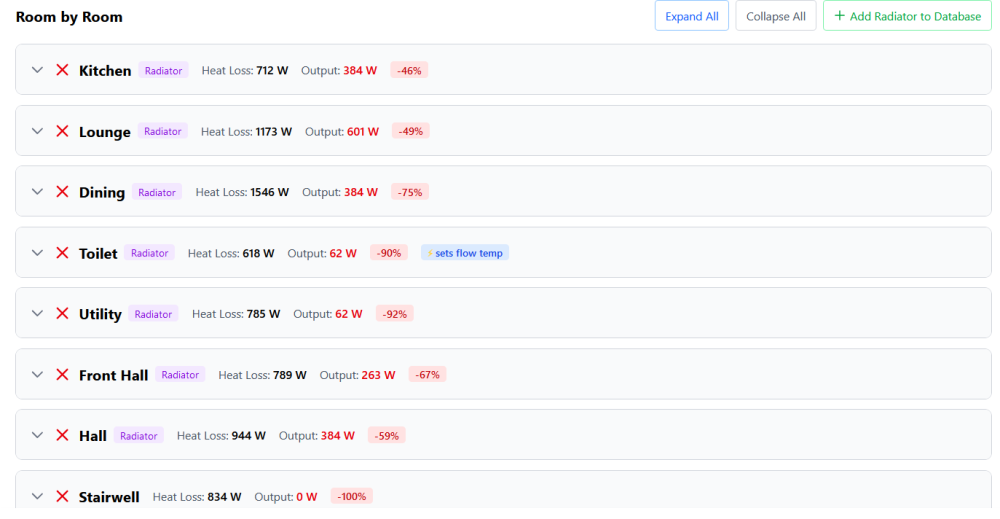The width and height of the screenshot is (1000, 519).
Task: Expand the Lounge room row chevron
Action: tap(38, 131)
